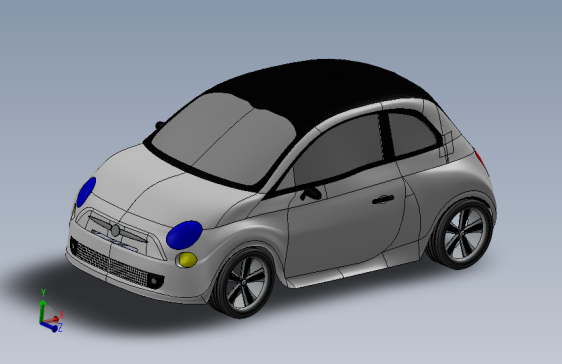Select the small rear quarter window
This screenshot has height=364, width=562.
pyautogui.click(x=412, y=134)
